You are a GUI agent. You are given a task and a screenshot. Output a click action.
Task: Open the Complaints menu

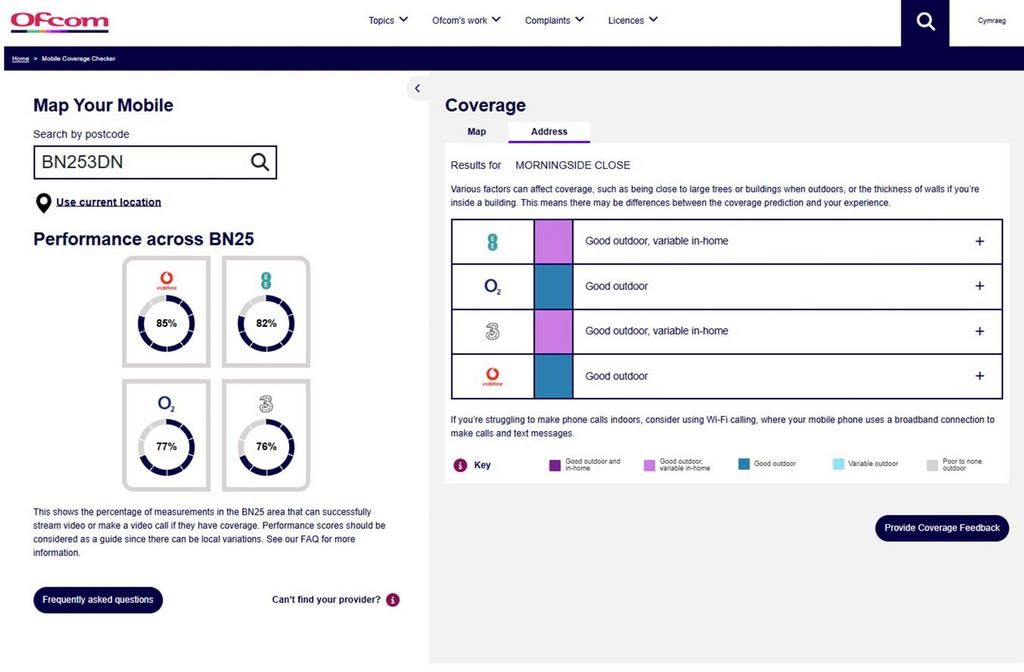tap(555, 20)
